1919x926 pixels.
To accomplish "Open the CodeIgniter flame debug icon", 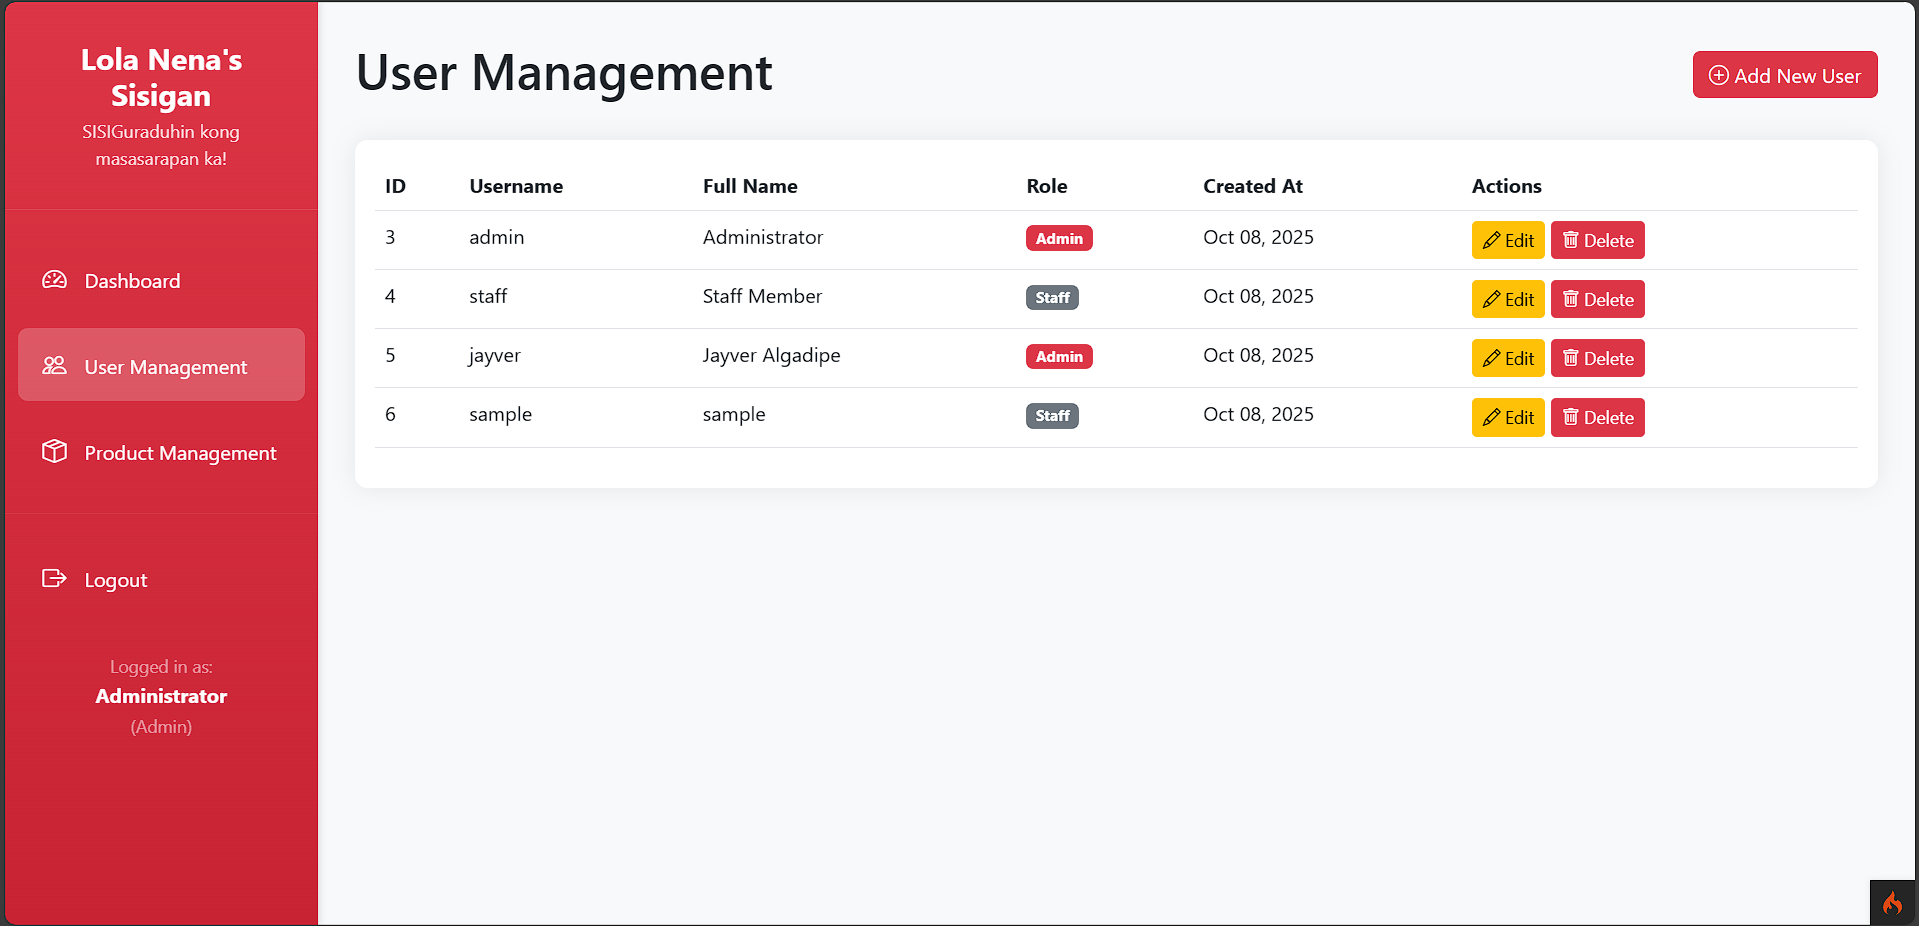I will point(1892,903).
